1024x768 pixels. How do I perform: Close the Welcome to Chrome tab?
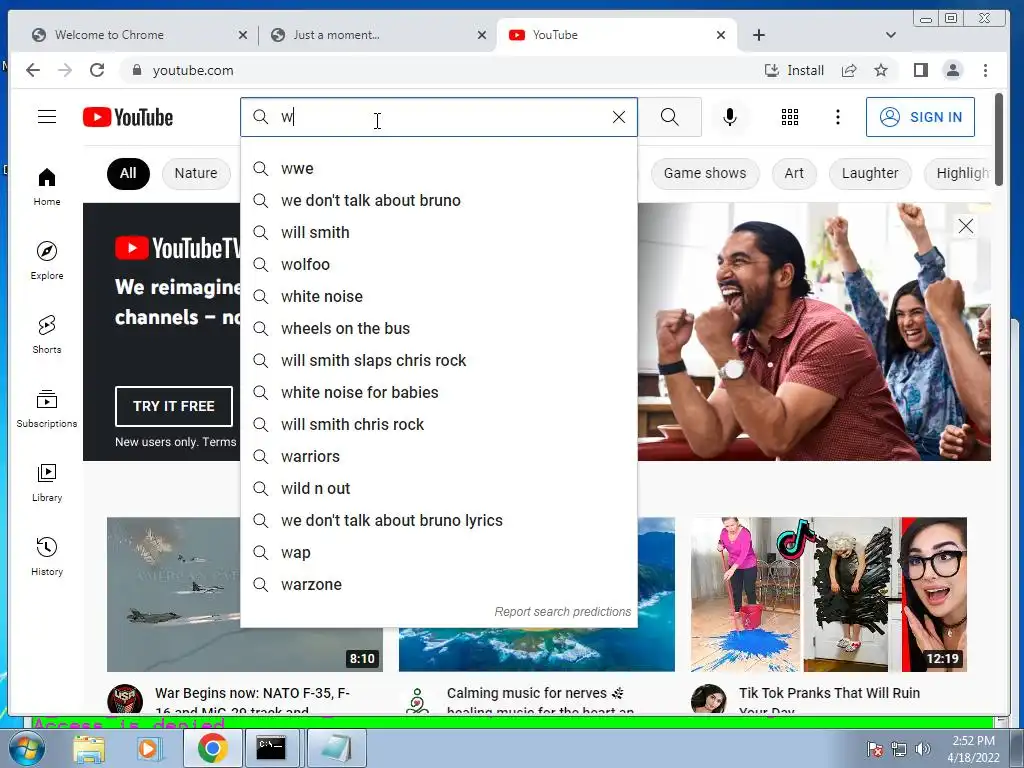[242, 35]
